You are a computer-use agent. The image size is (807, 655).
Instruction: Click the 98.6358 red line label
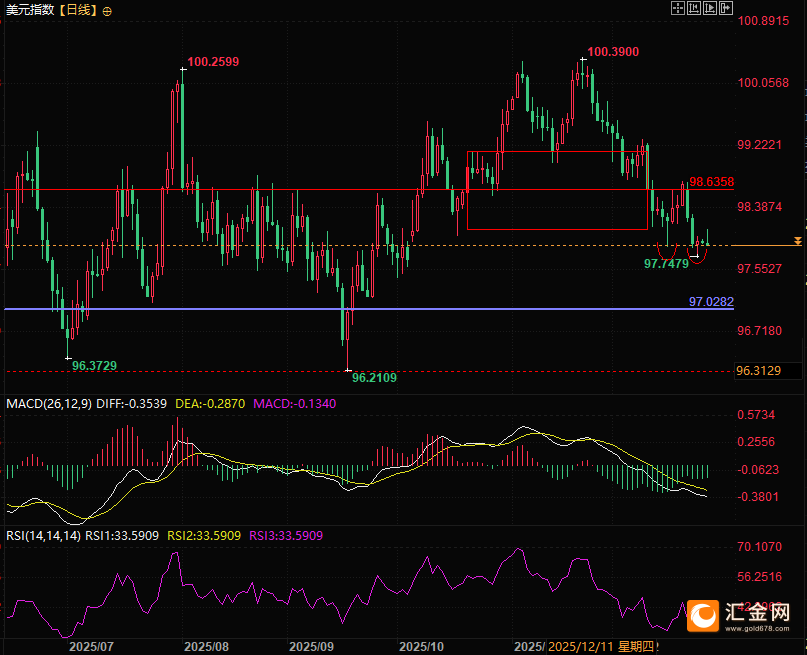(x=712, y=182)
